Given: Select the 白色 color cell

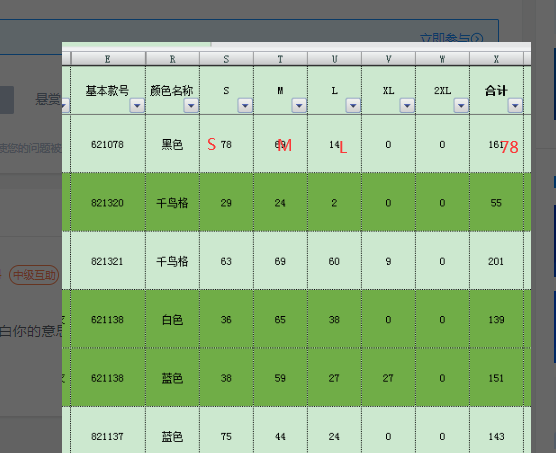Looking at the screenshot, I should 172,319.
